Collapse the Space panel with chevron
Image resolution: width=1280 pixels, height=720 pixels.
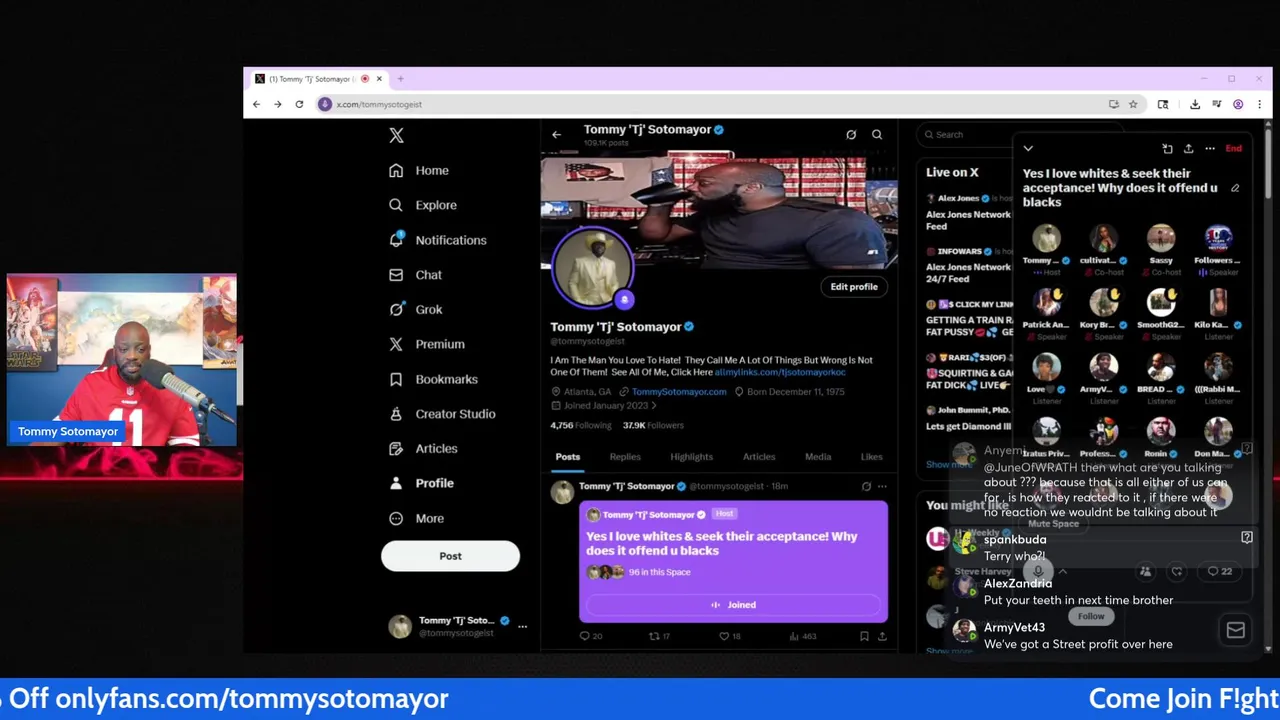pyautogui.click(x=1028, y=149)
